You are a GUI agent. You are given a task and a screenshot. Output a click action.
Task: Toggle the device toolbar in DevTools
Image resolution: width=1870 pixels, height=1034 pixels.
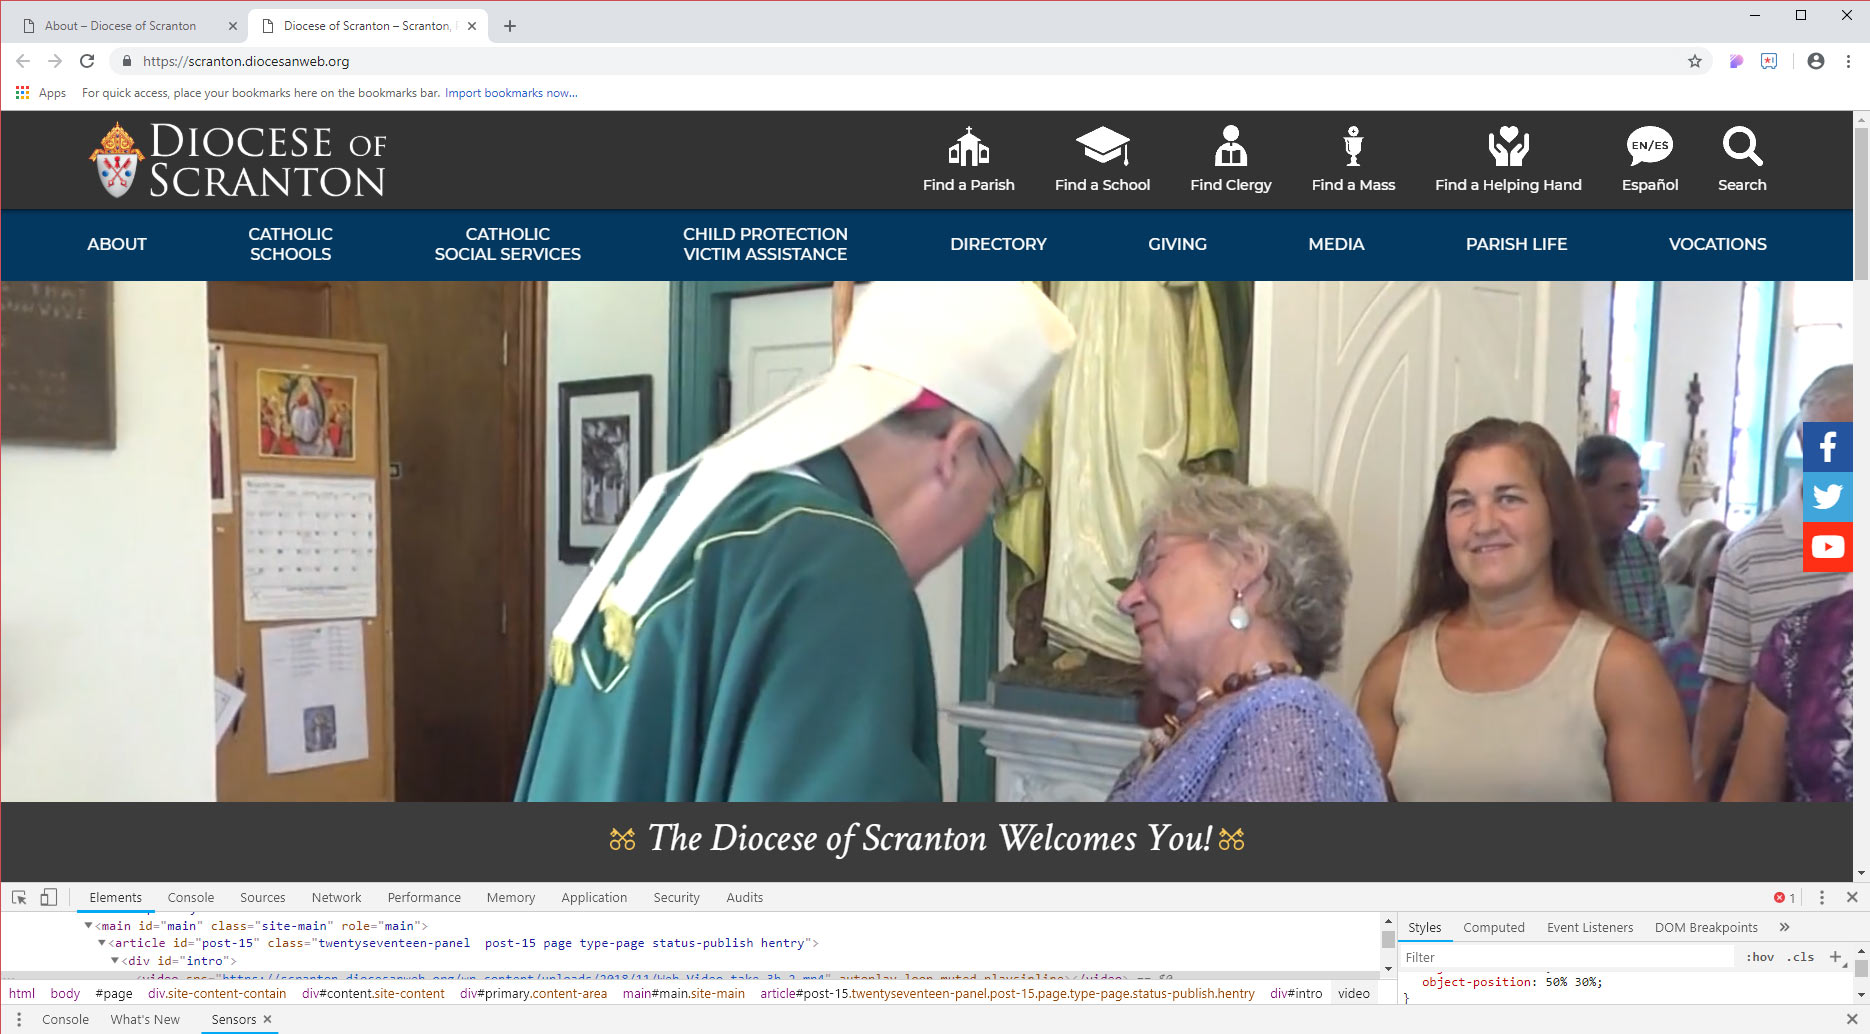(x=48, y=897)
